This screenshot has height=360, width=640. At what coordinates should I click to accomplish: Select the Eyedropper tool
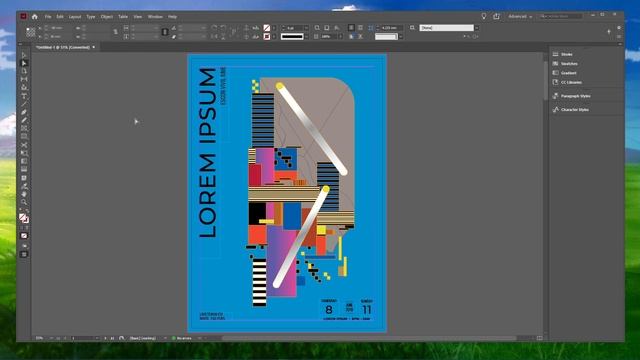click(24, 186)
